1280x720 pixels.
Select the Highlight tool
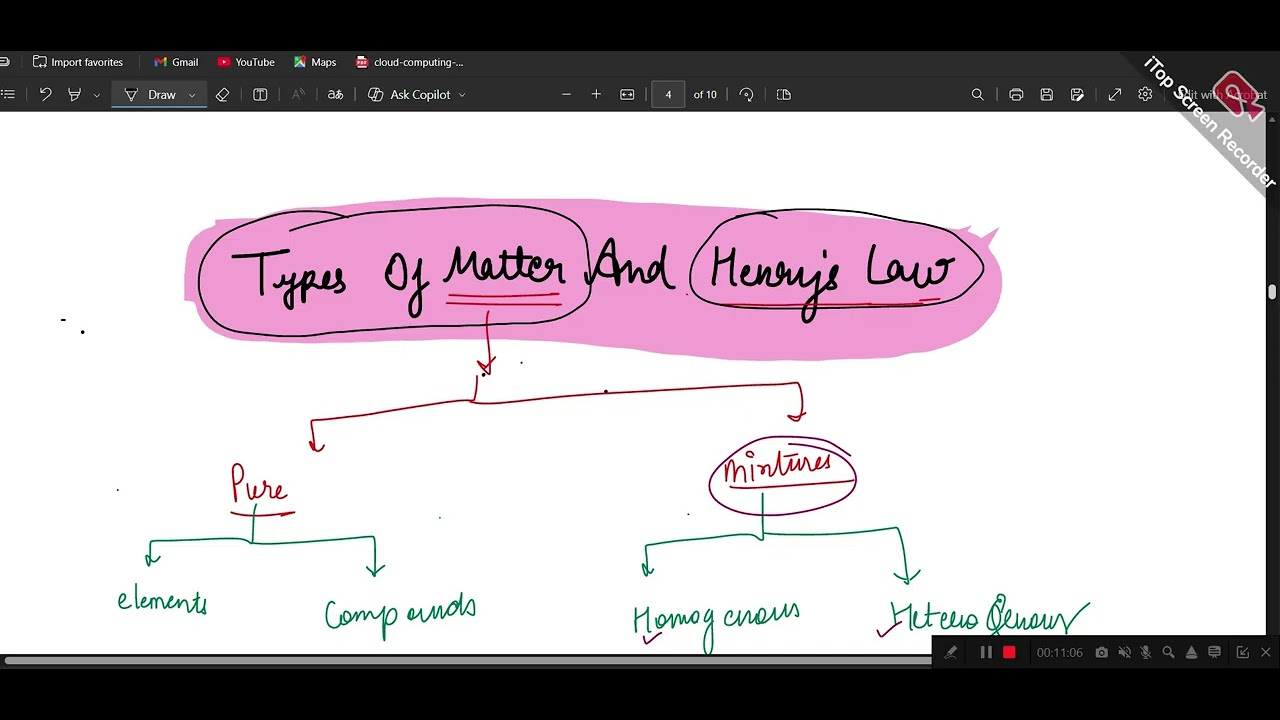[x=74, y=94]
